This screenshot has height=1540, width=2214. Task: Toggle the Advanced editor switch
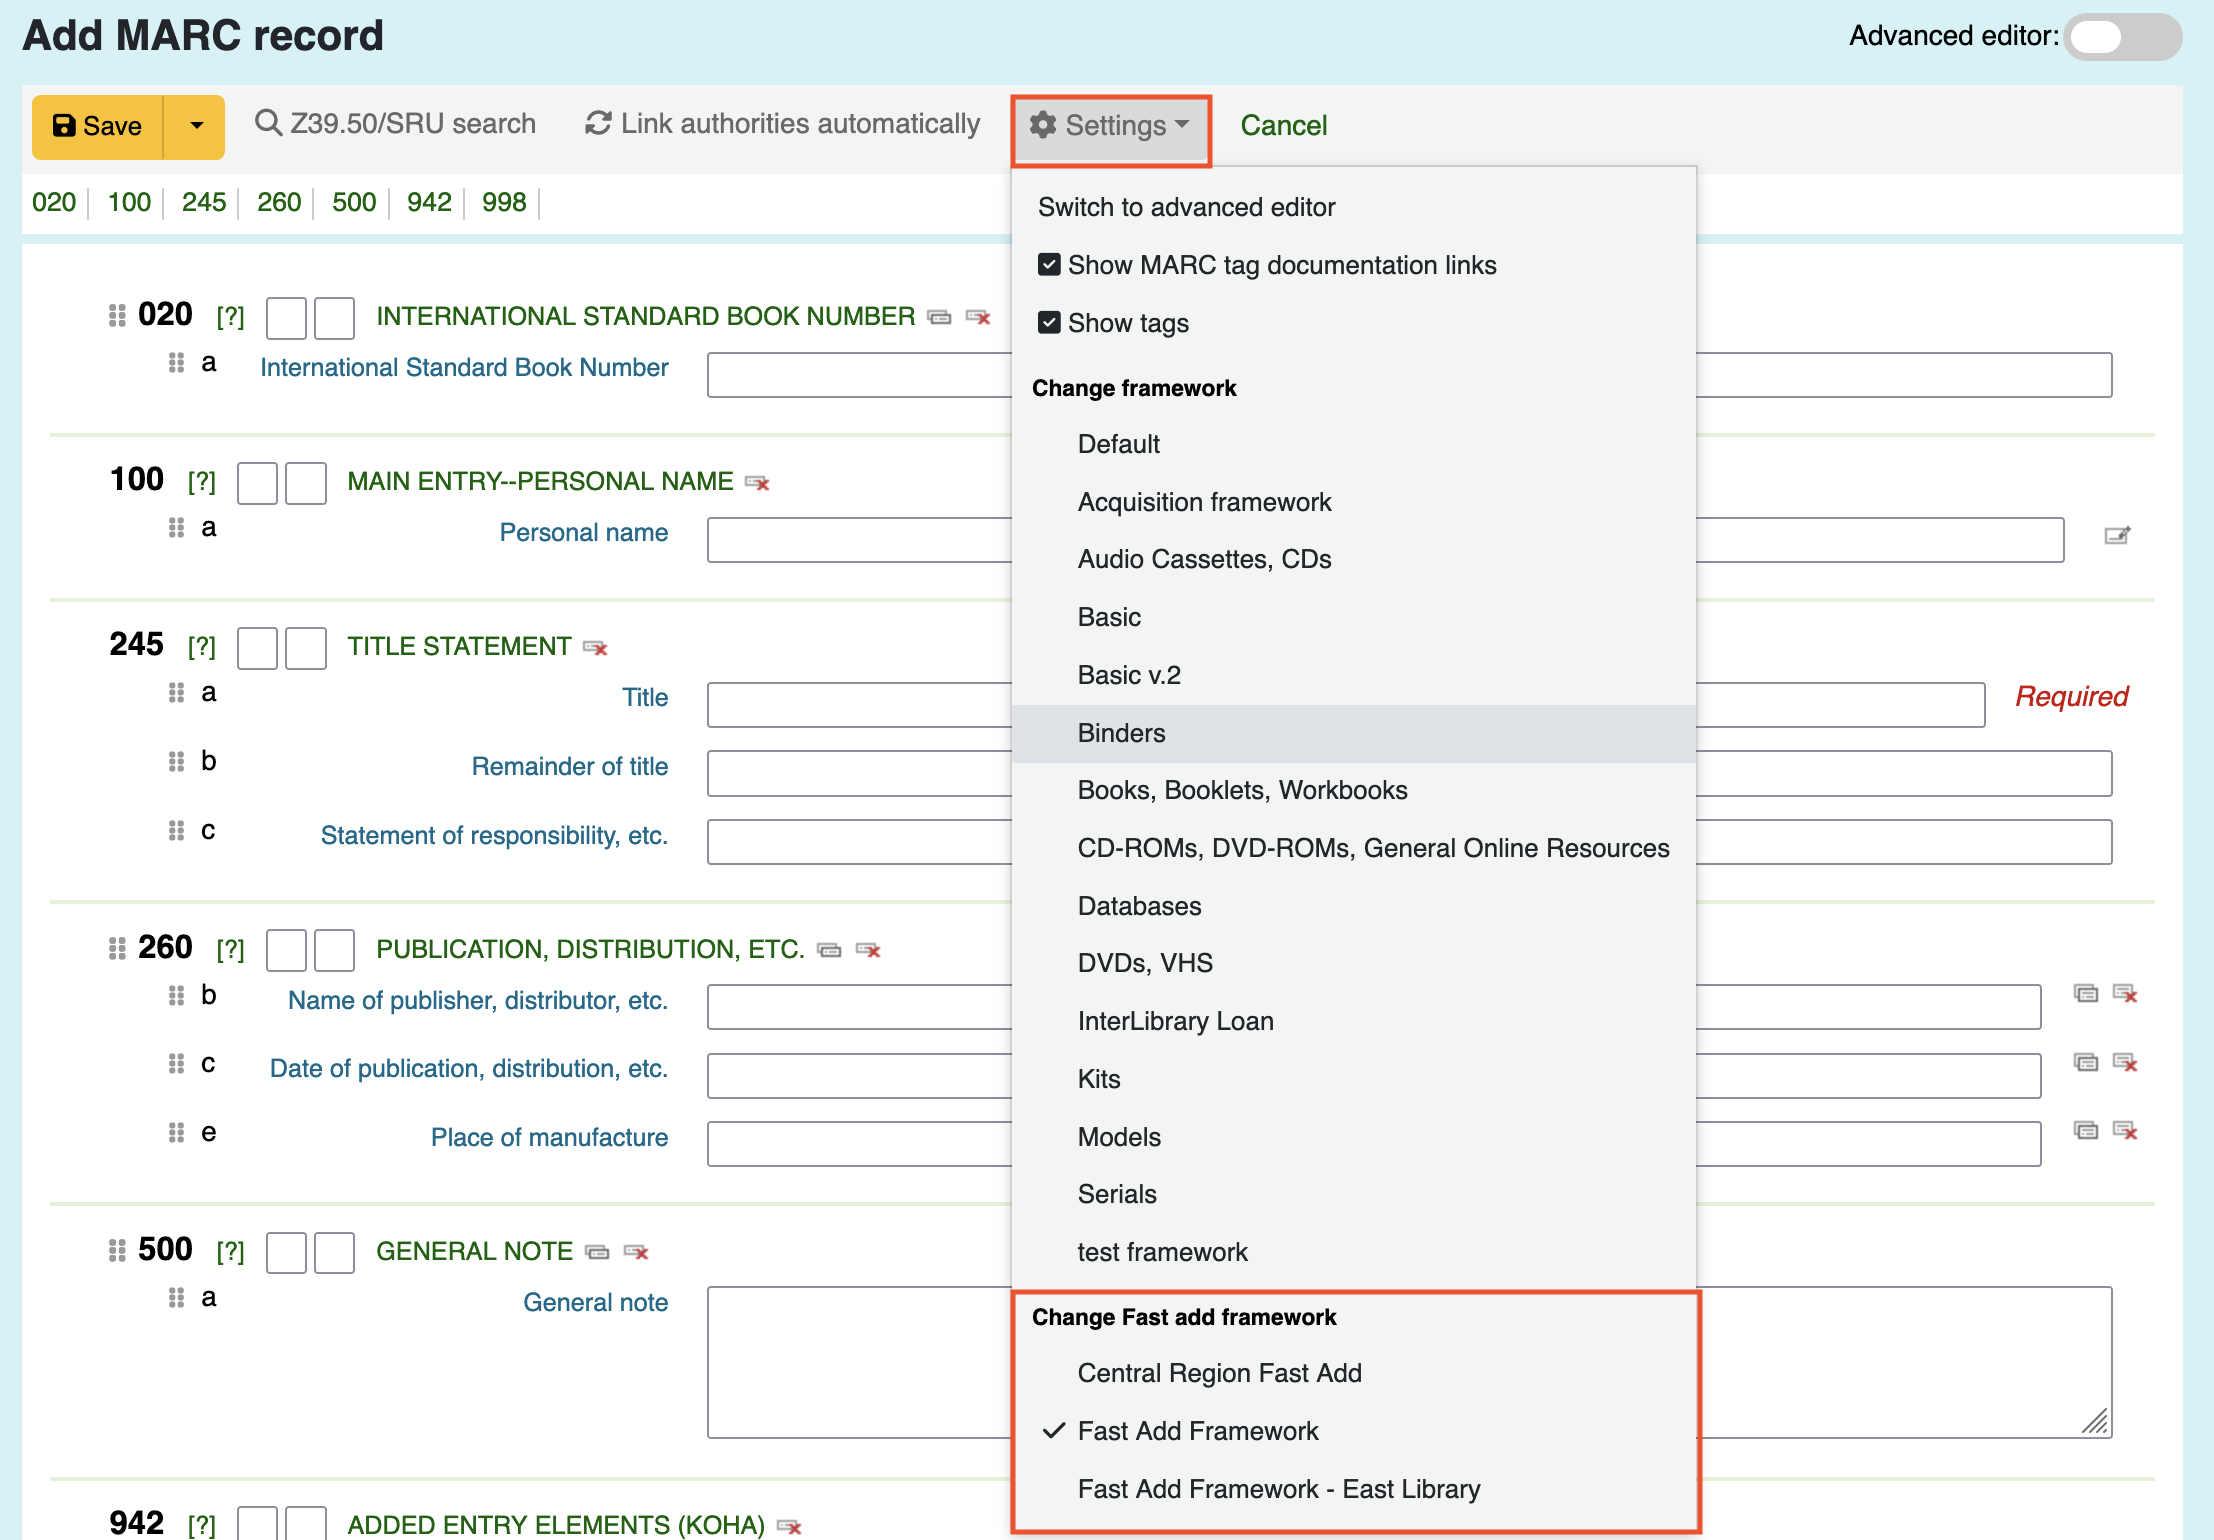point(2122,37)
